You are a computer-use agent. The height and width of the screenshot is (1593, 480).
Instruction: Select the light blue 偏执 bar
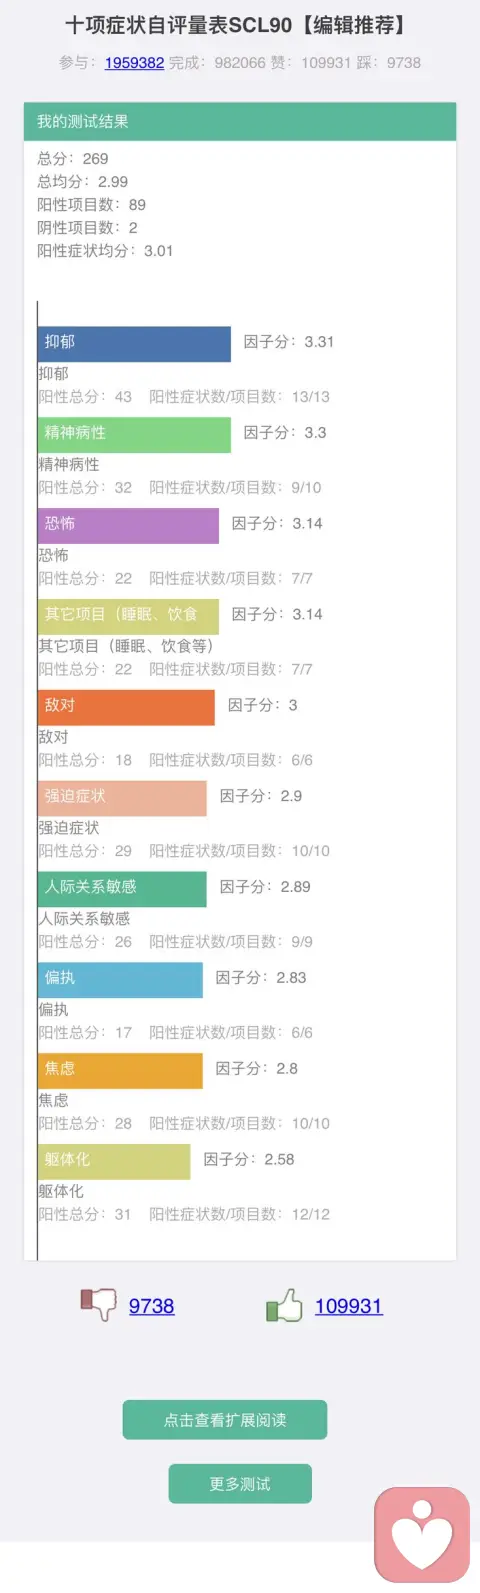120,980
